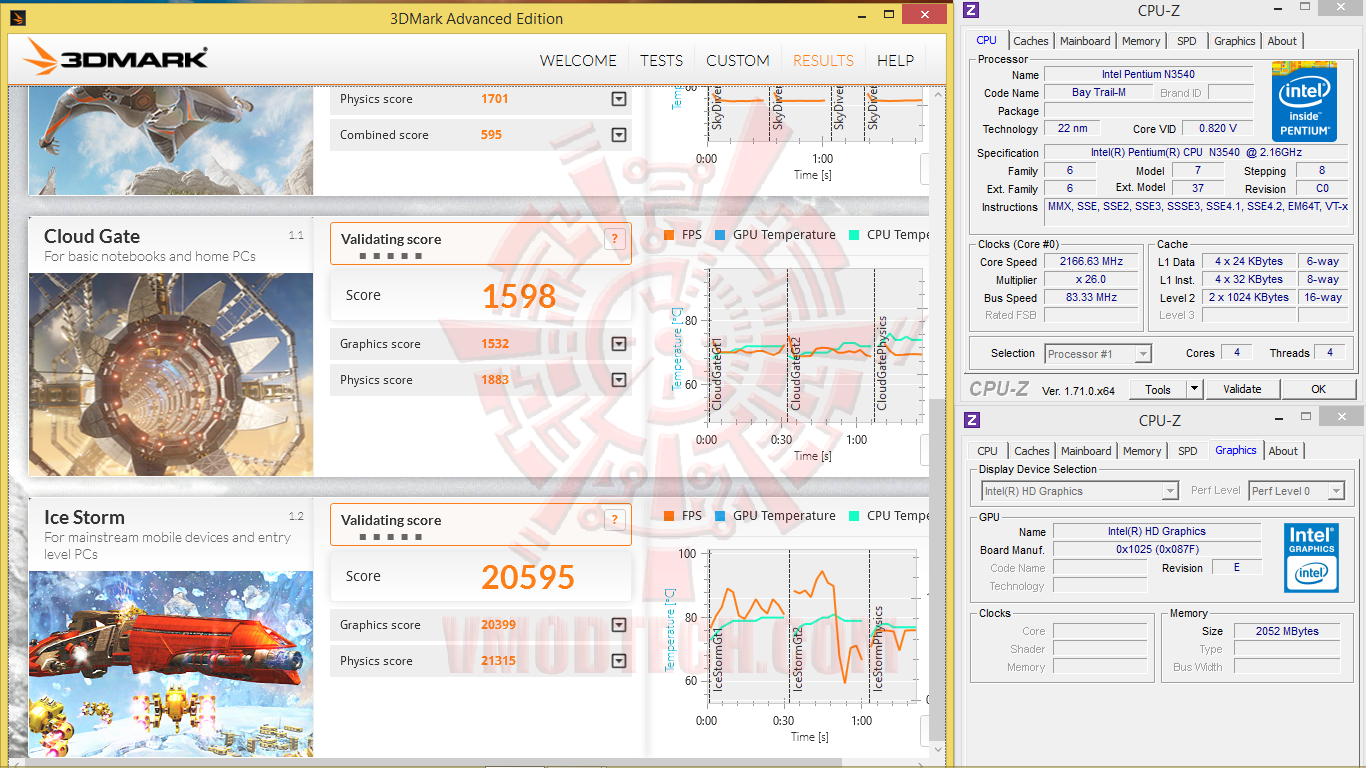Click the 2052 MBytes memory size value

pyautogui.click(x=1288, y=631)
